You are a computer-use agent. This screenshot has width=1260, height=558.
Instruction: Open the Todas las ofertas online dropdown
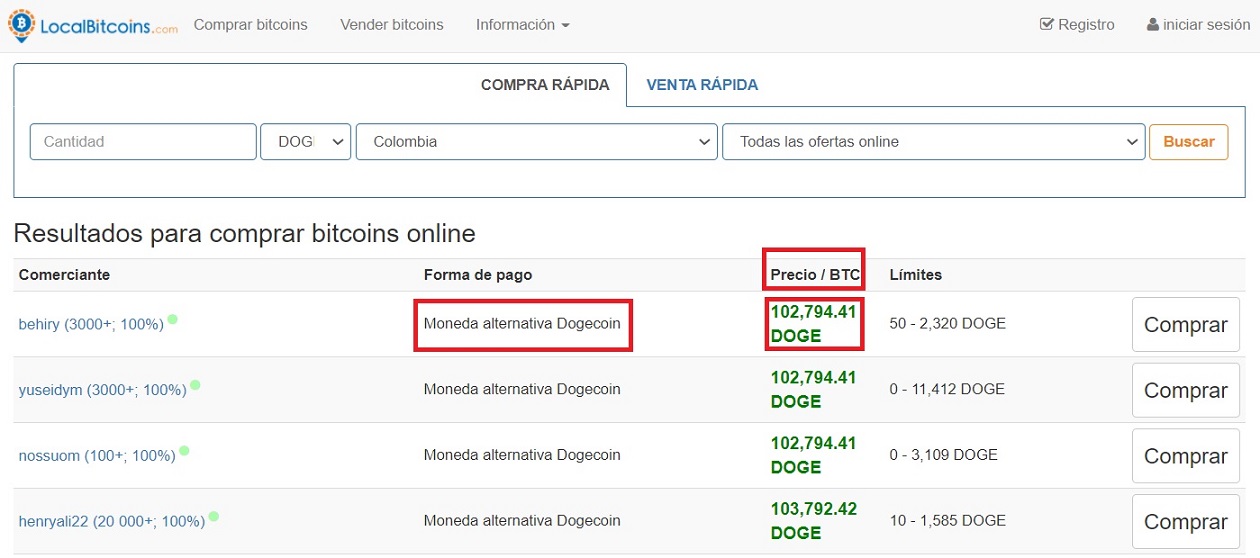point(934,142)
